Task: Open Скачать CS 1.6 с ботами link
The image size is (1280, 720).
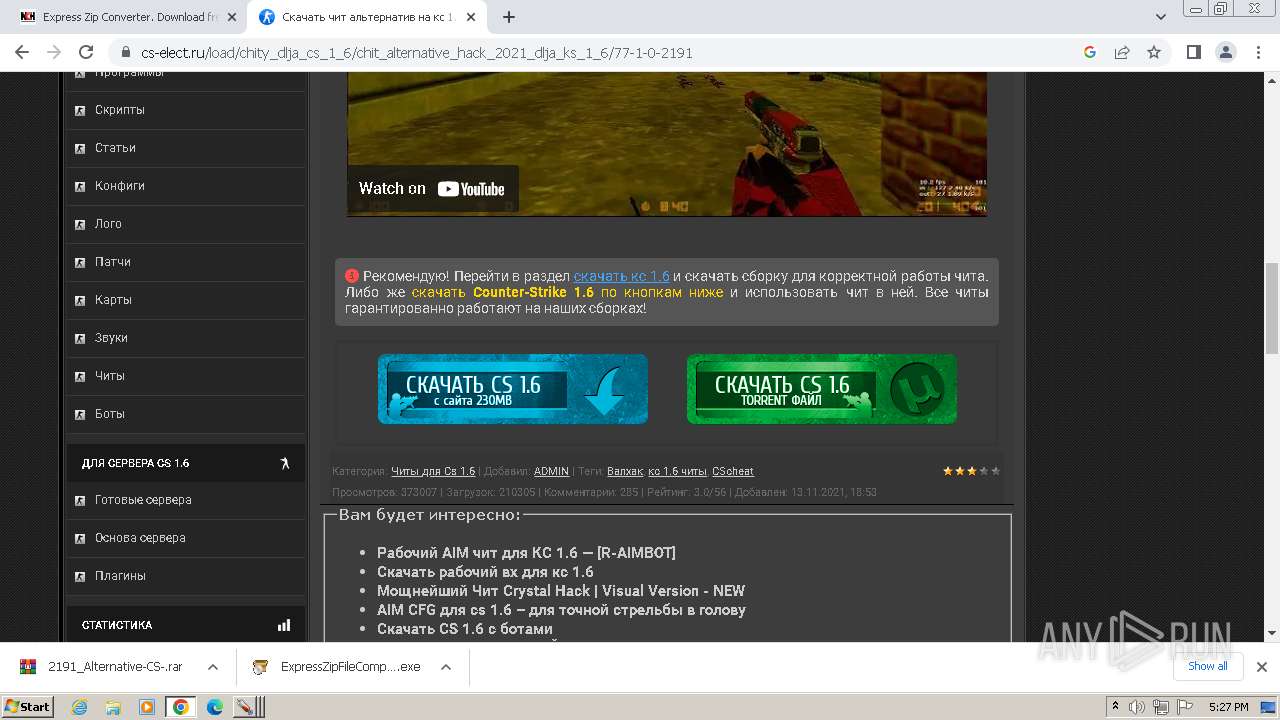Action: pyautogui.click(x=465, y=629)
